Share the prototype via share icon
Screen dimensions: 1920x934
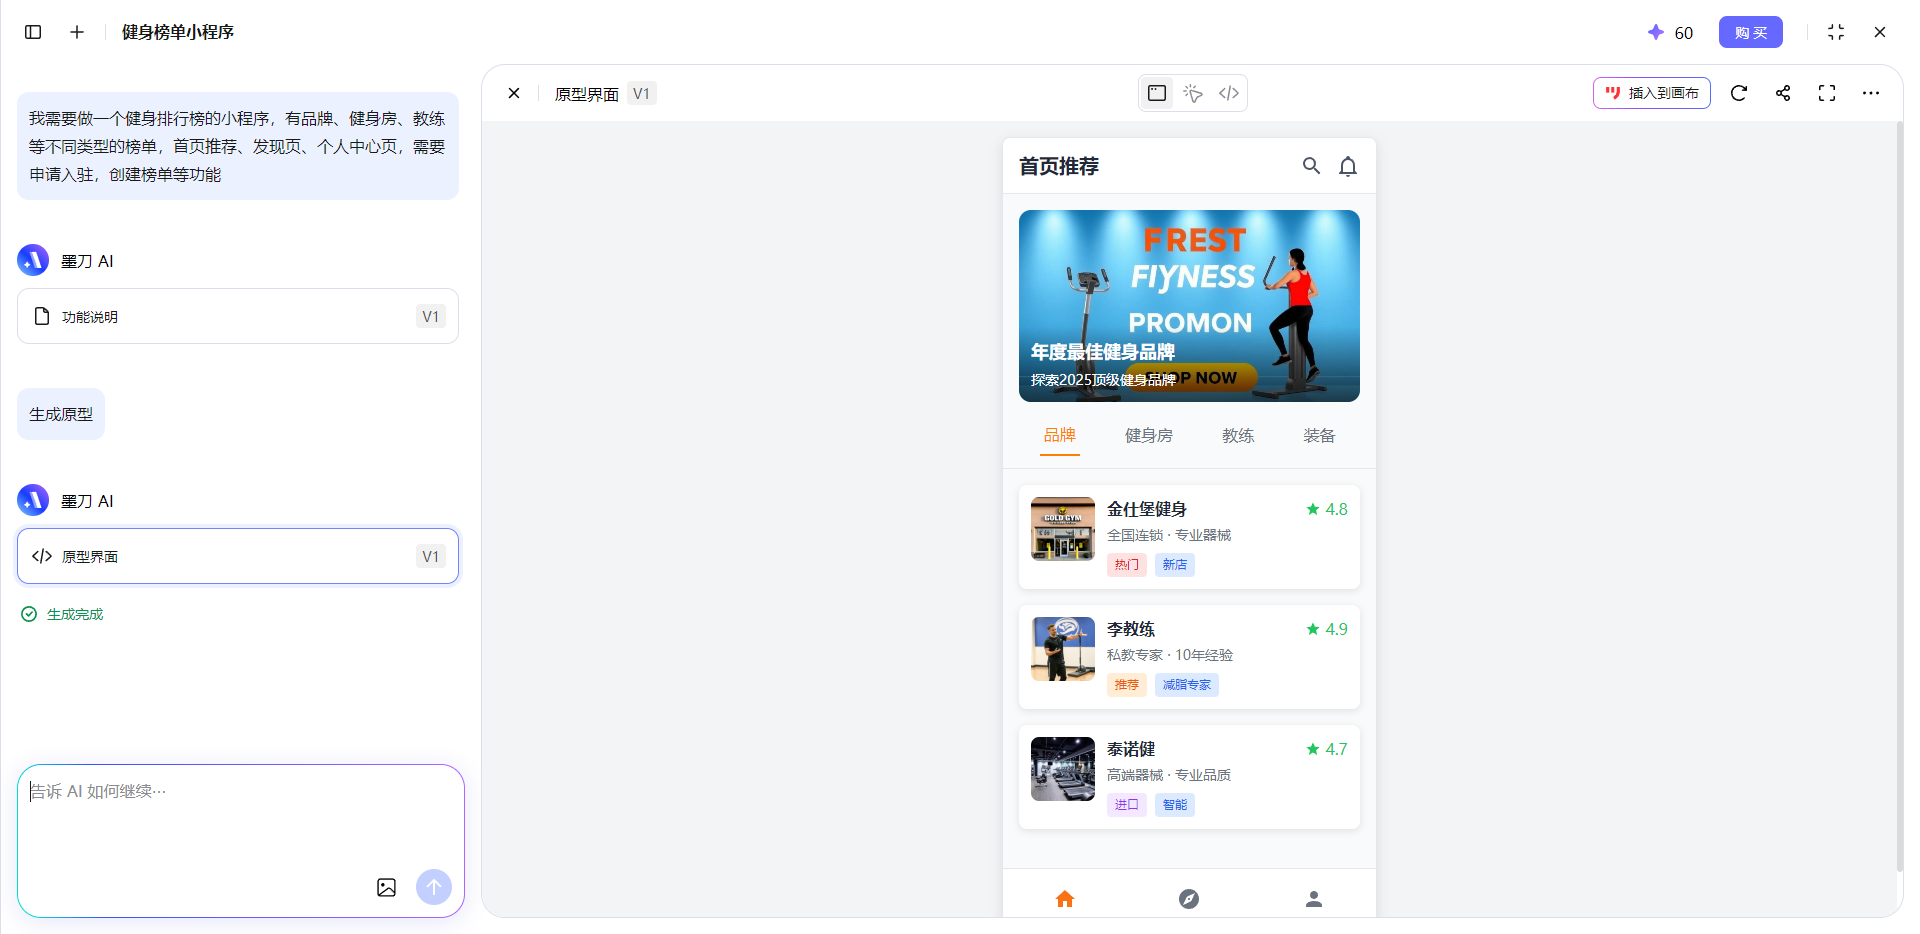[x=1783, y=93]
